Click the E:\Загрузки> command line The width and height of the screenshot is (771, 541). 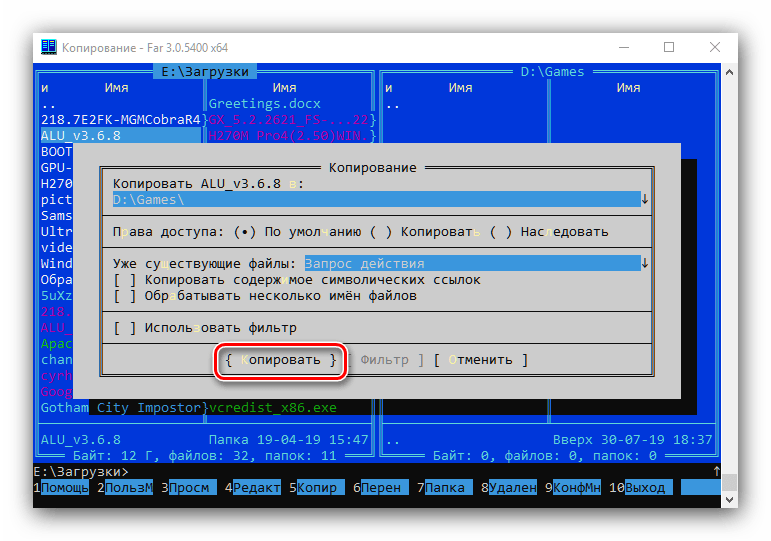81,472
